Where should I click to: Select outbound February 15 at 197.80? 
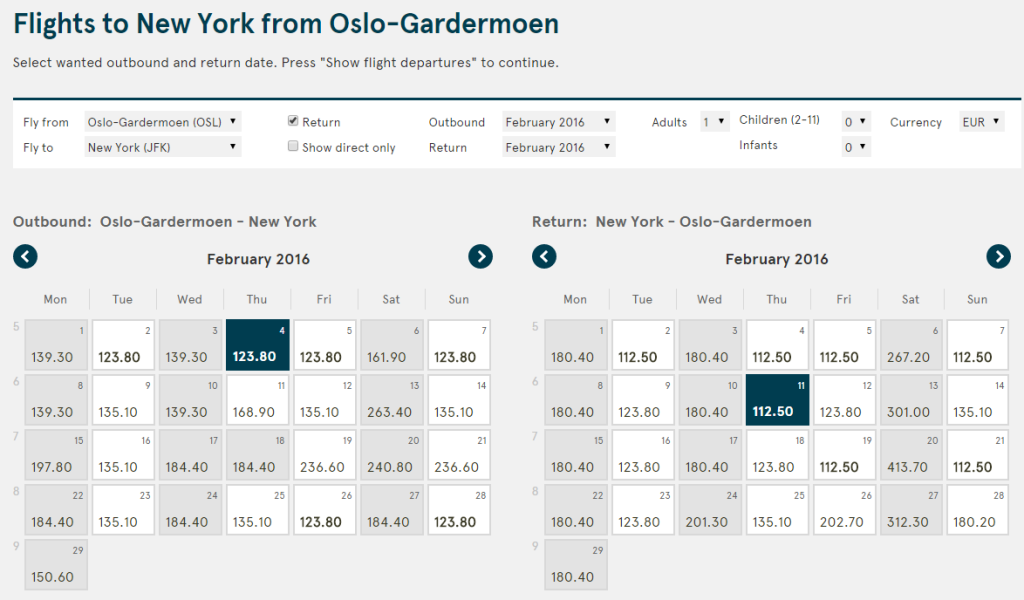(56, 454)
